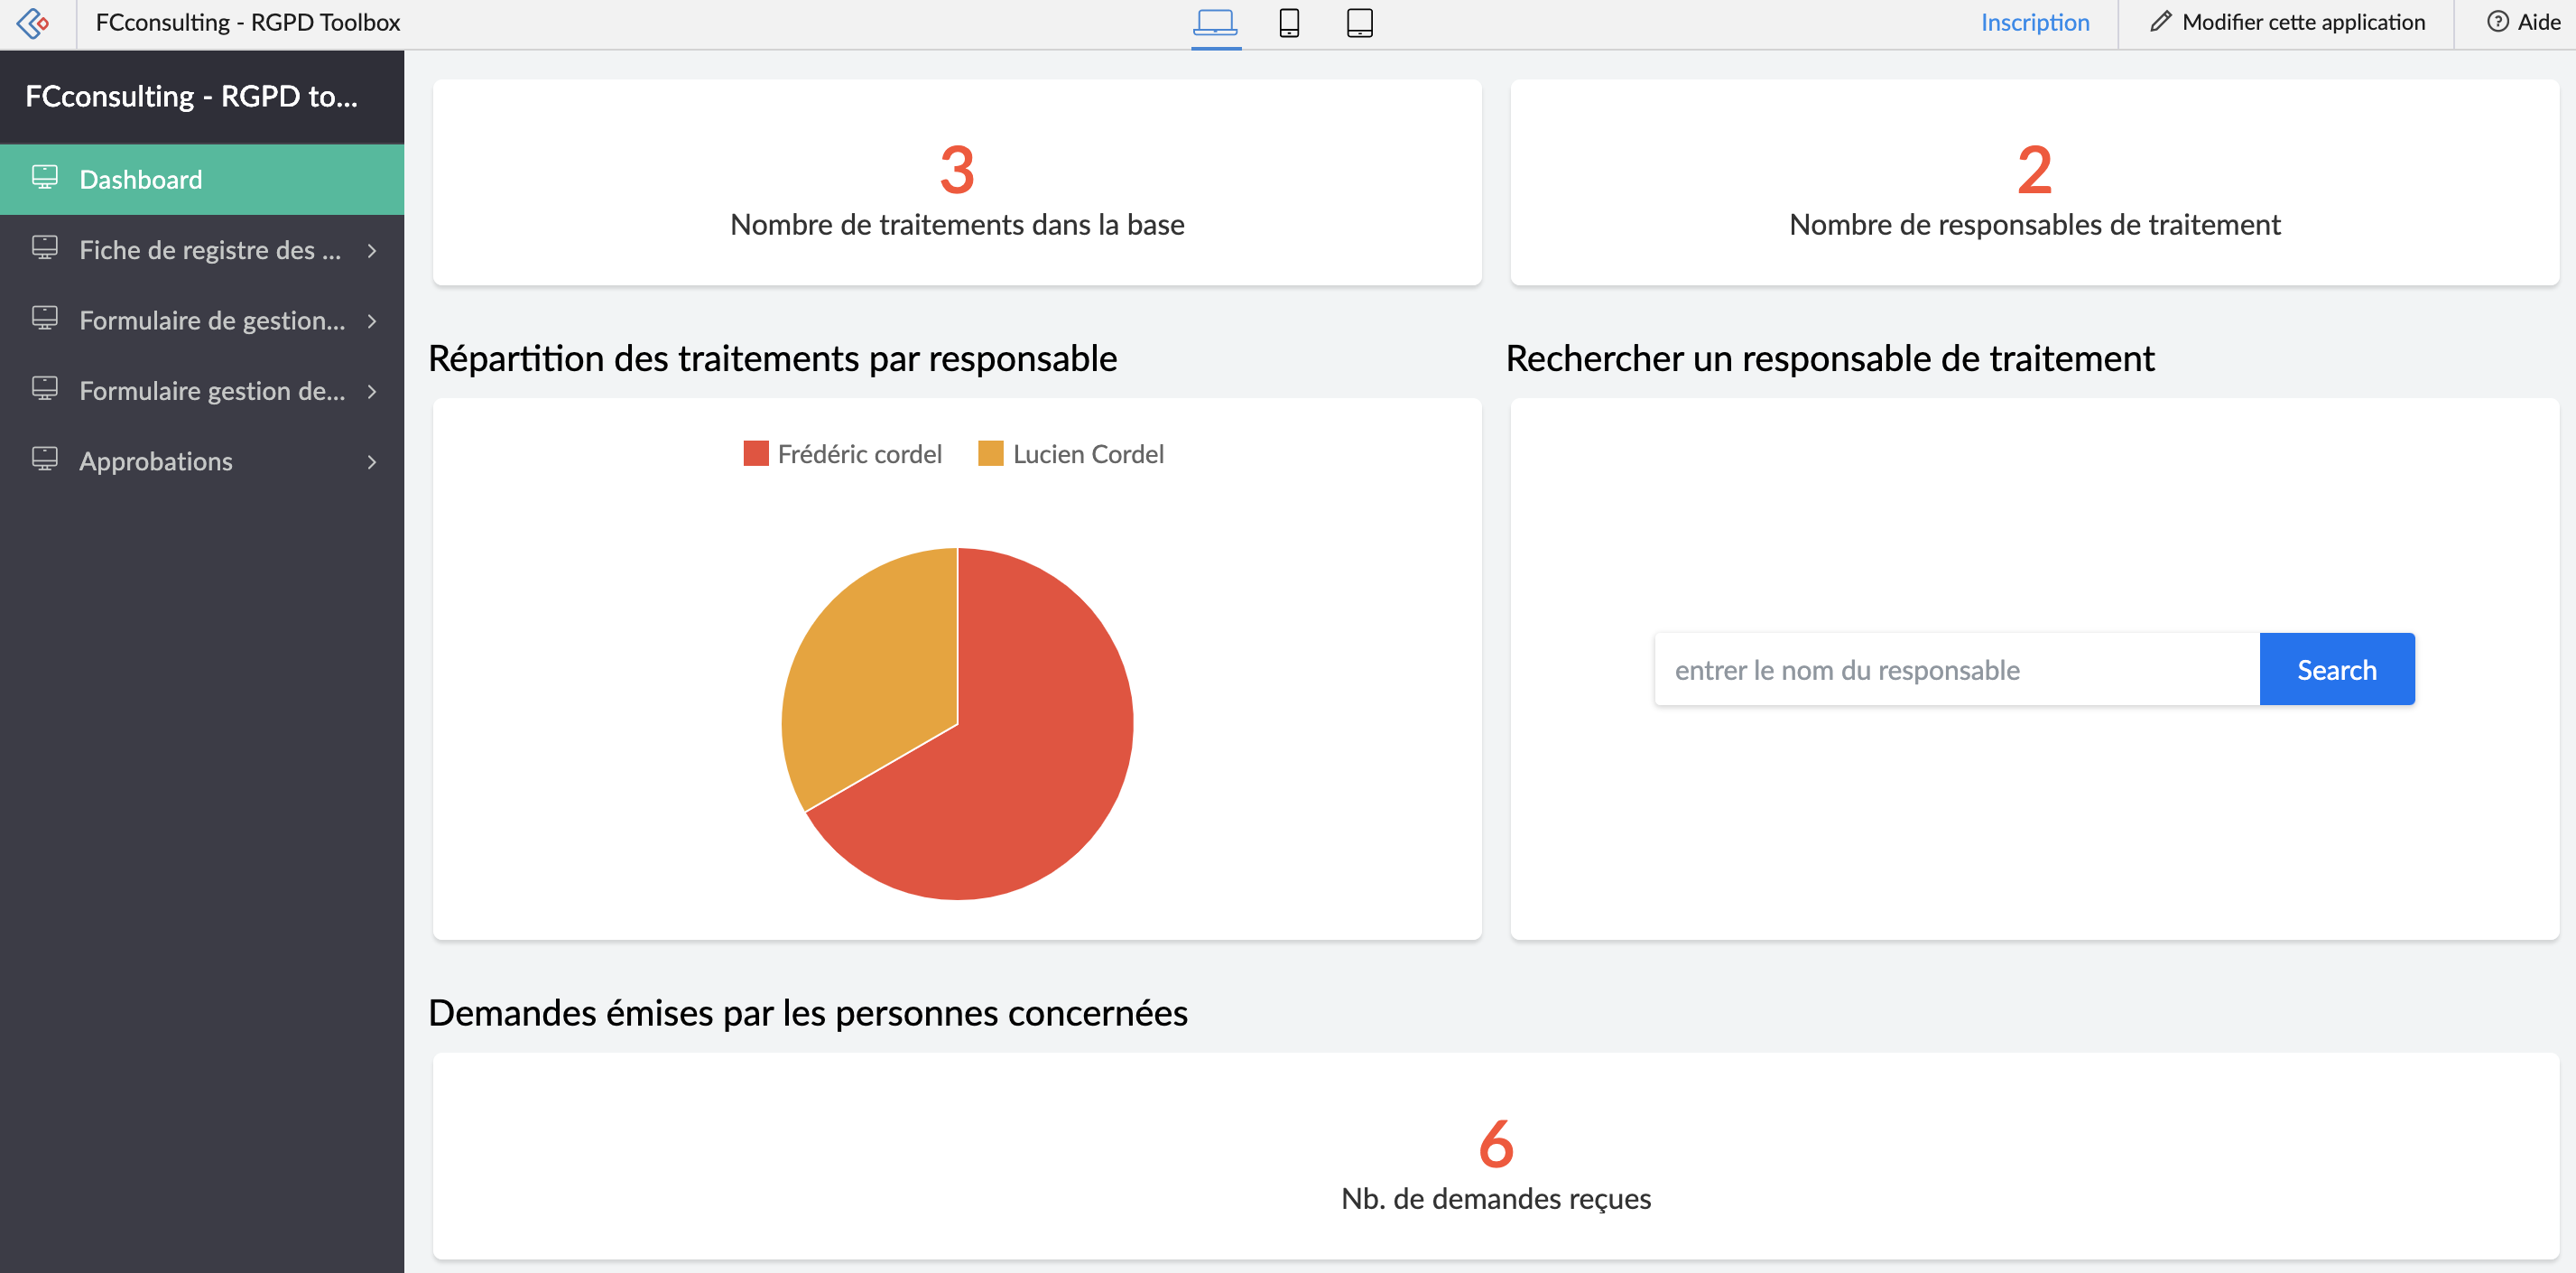Click the Dashboard monitor icon
2576x1273 pixels.
45,178
